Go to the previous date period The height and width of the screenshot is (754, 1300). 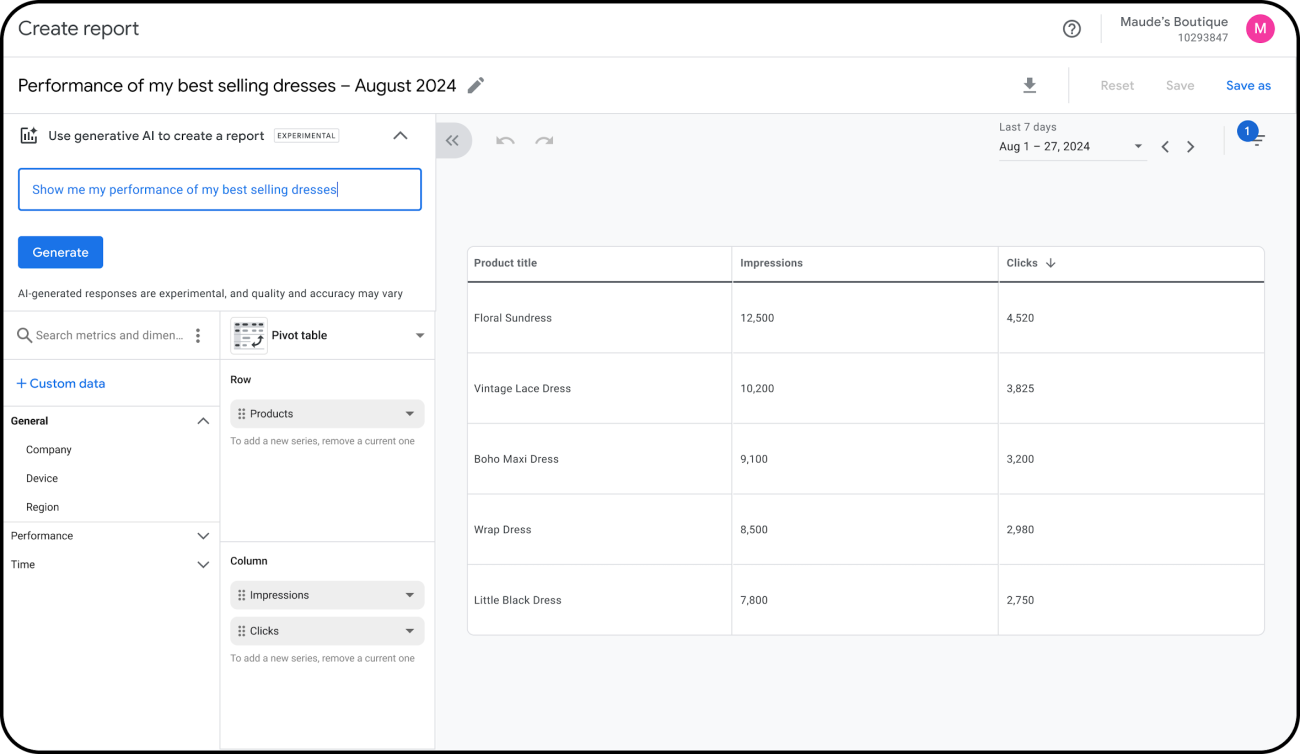coord(1165,147)
